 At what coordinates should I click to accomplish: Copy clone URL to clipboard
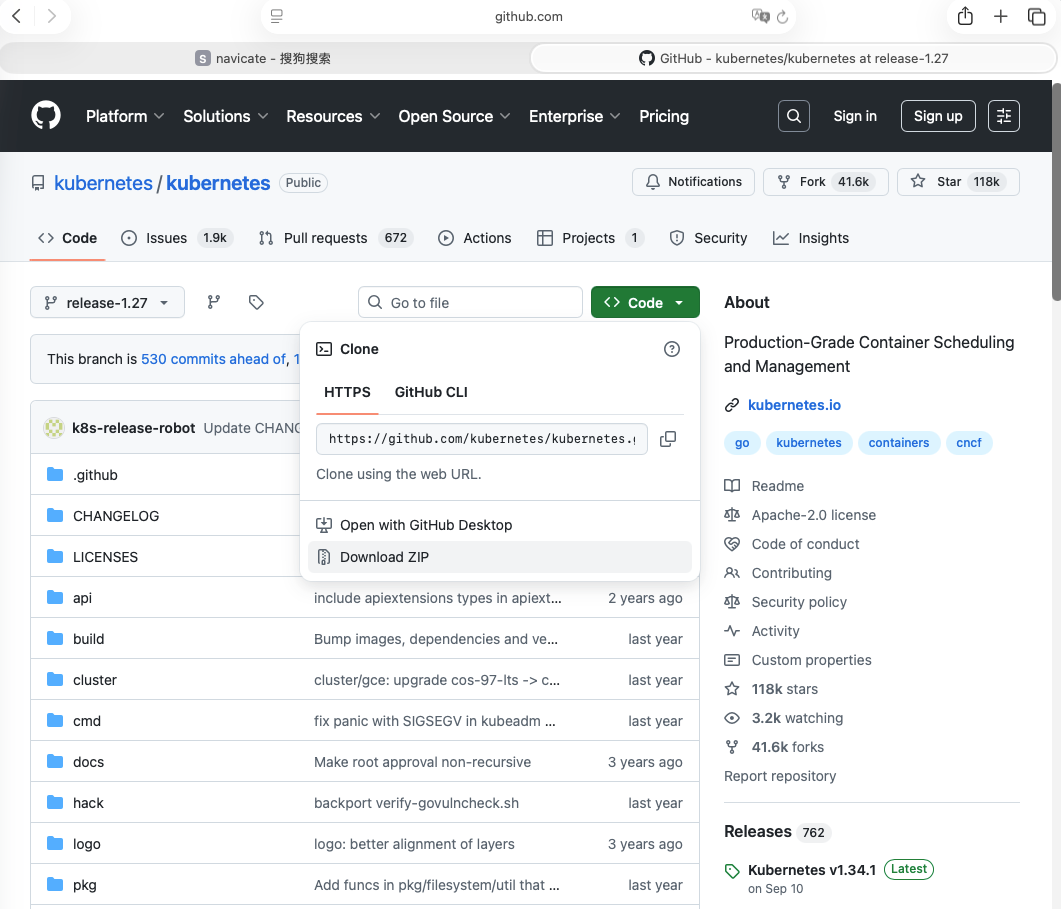(668, 439)
